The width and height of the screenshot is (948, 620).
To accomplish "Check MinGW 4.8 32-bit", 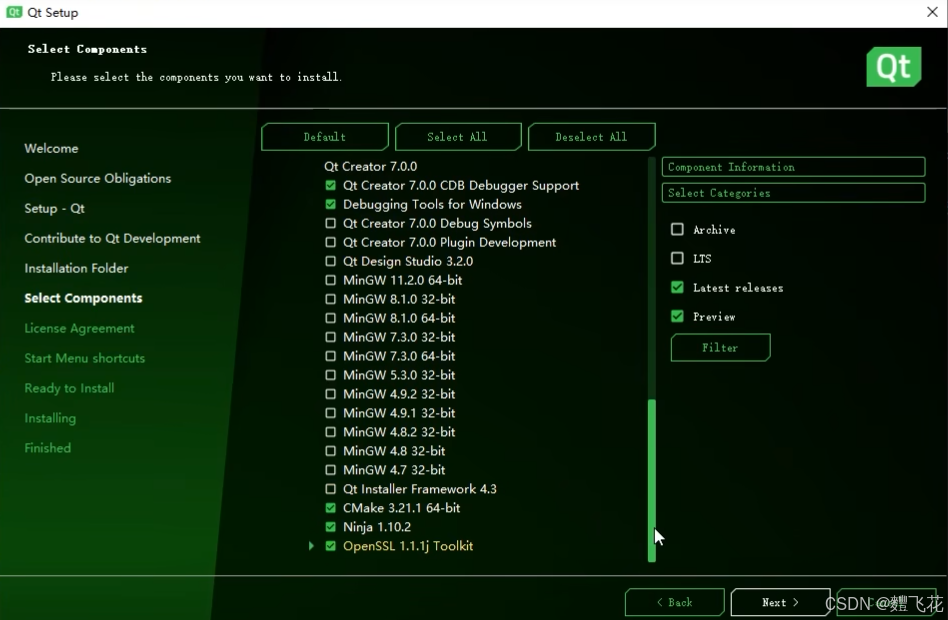I will coord(330,451).
